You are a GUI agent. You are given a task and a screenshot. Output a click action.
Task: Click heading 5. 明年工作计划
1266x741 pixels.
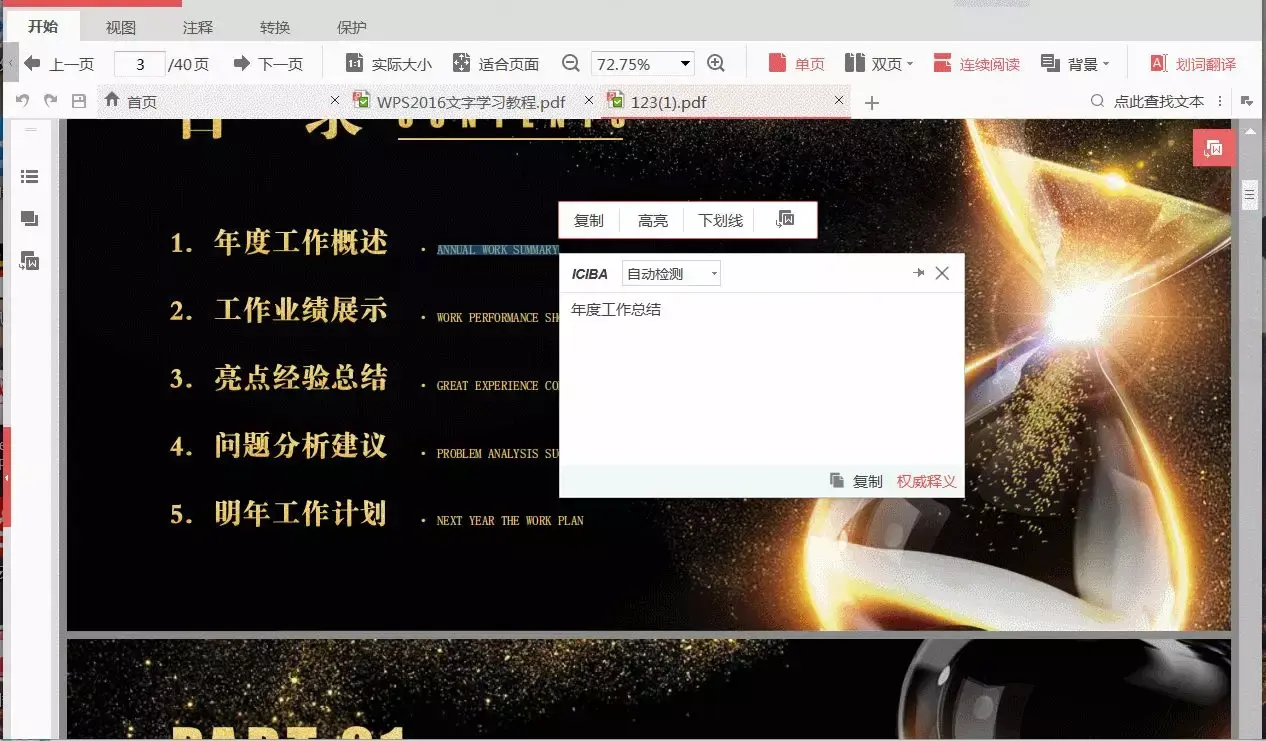point(279,514)
